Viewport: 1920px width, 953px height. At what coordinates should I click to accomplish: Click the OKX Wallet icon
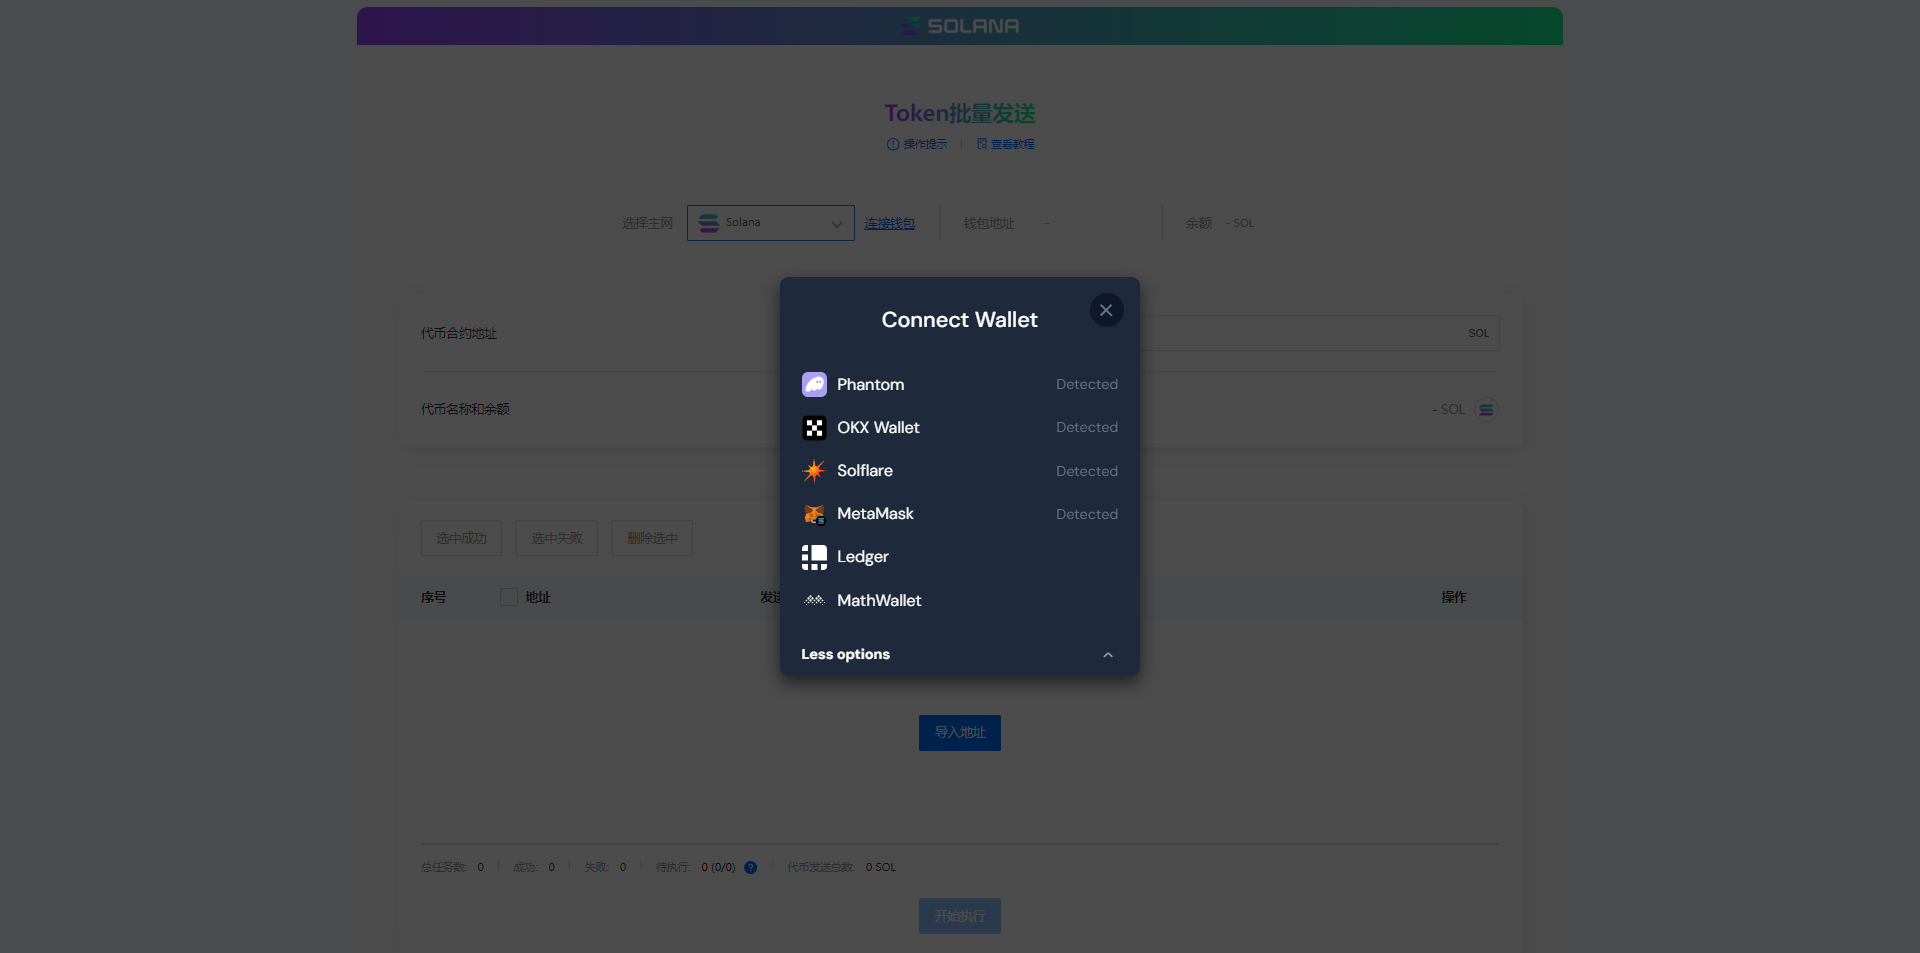[x=814, y=428]
